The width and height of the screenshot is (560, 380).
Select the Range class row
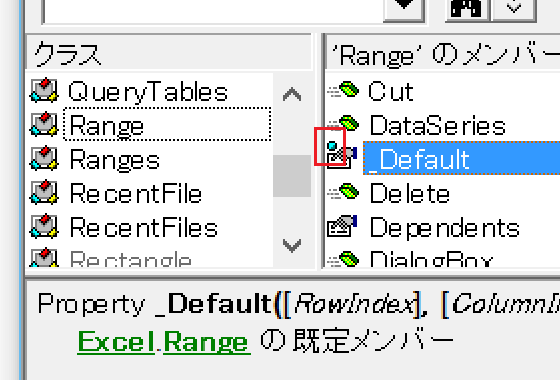click(150, 125)
